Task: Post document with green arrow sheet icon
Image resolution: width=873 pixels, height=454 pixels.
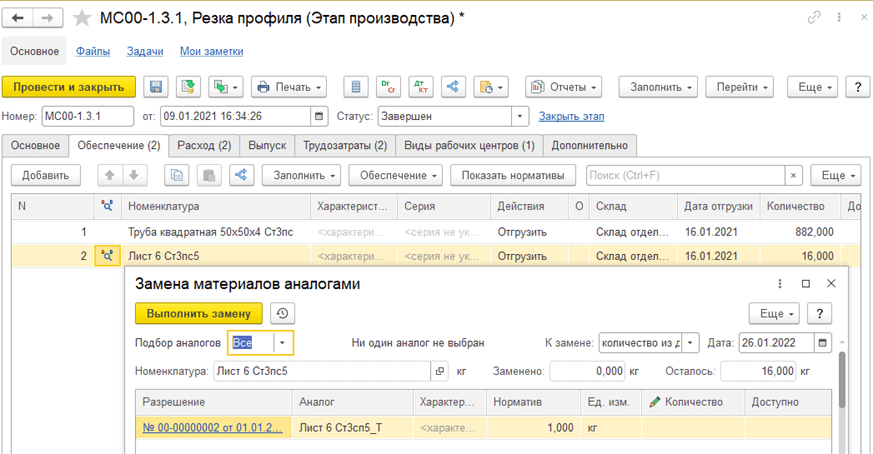Action: click(188, 87)
